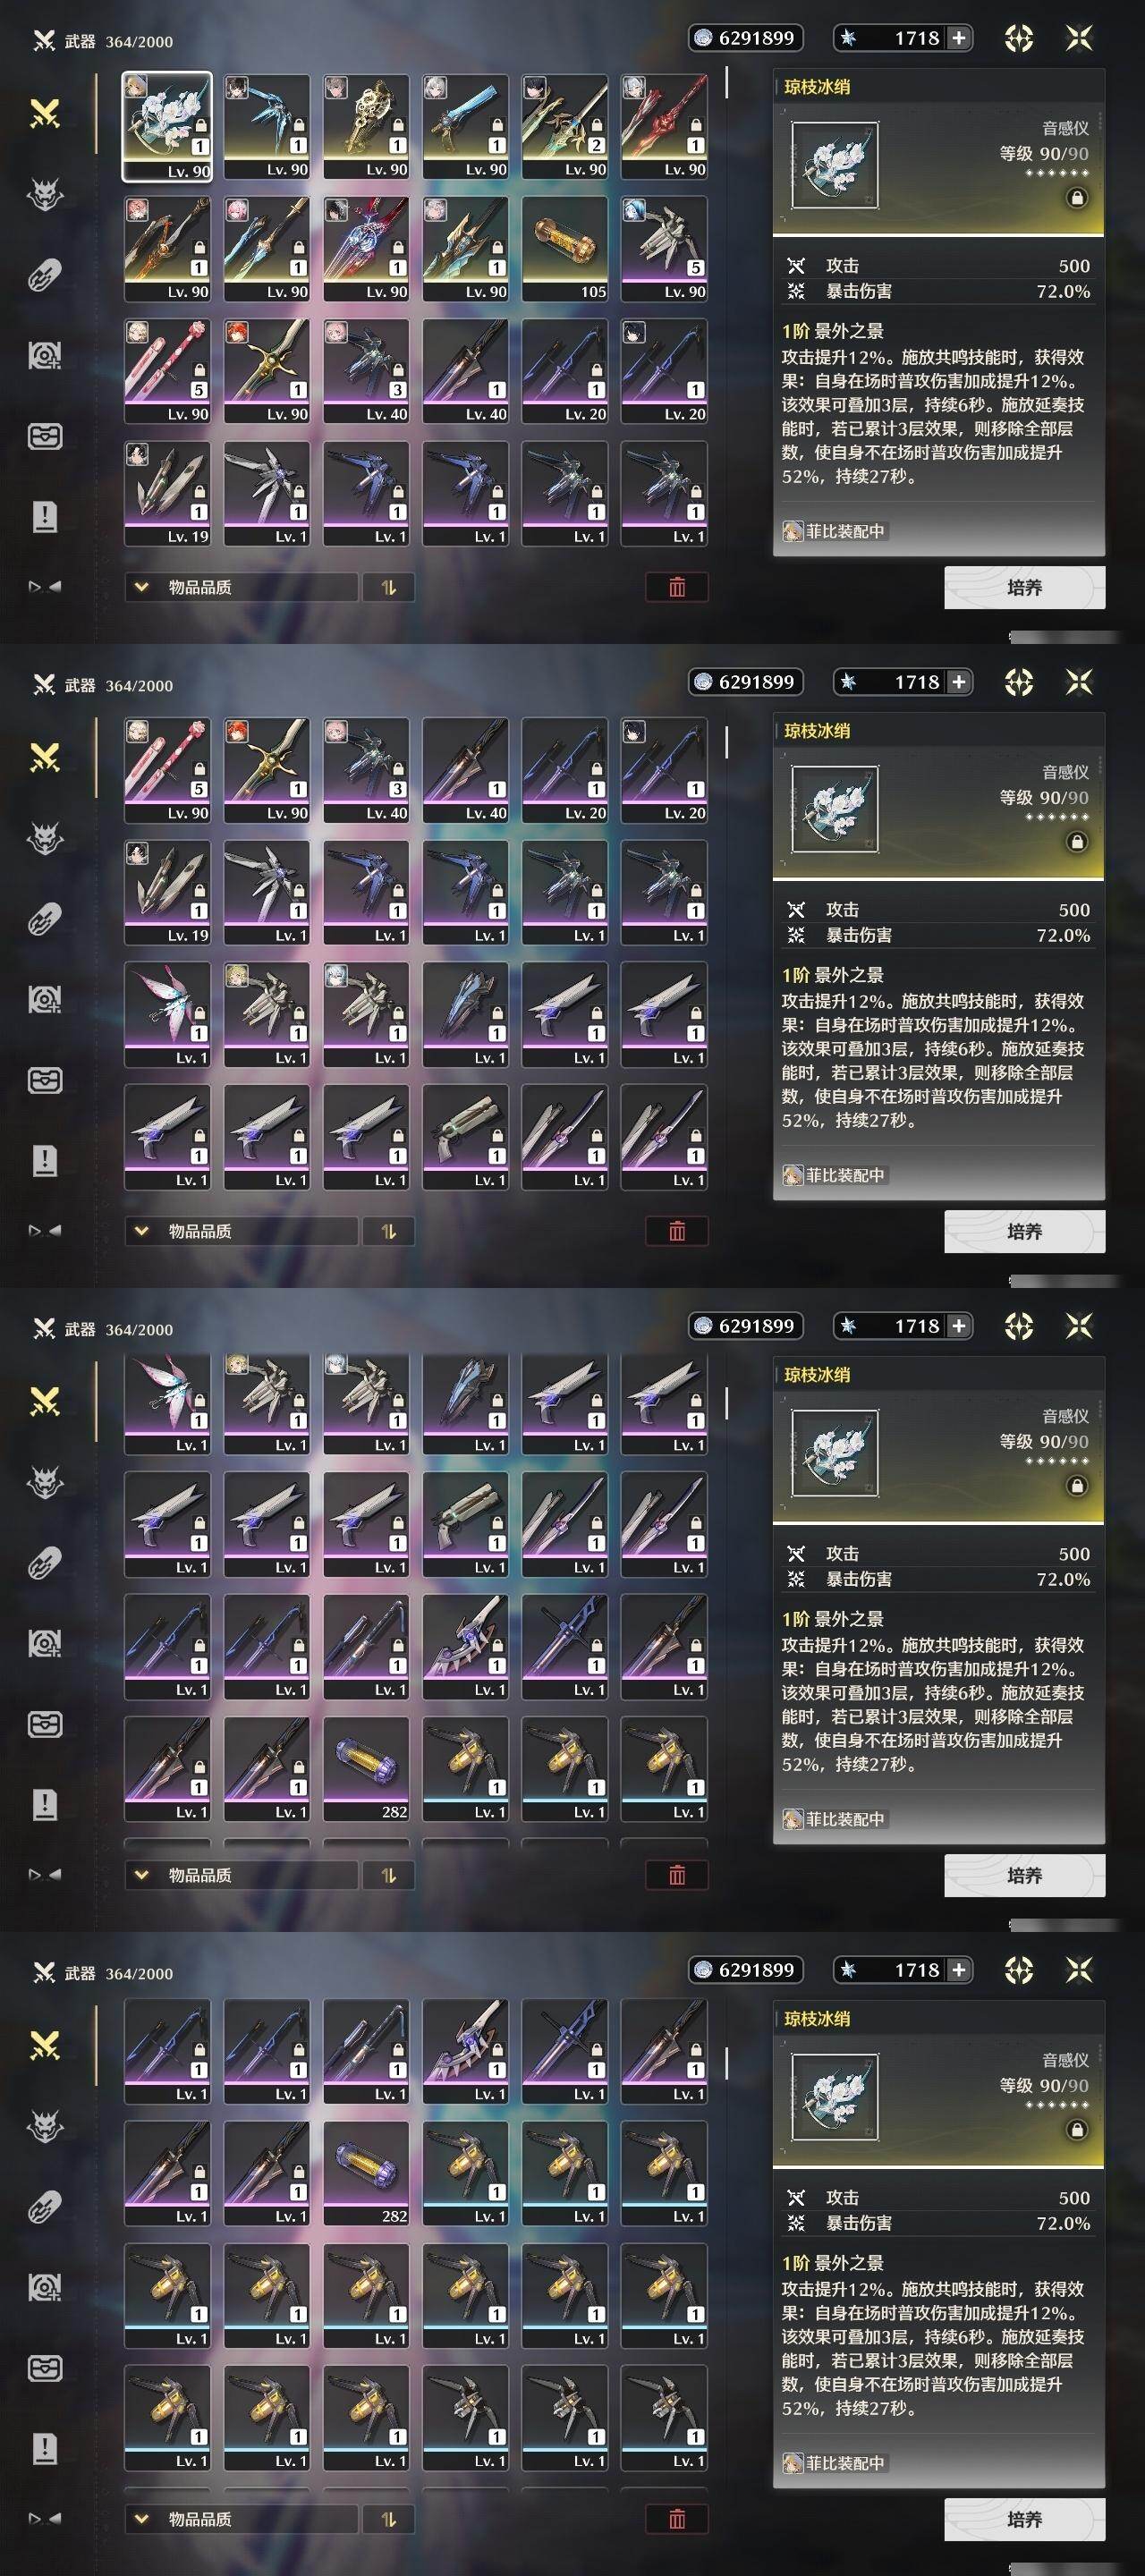Open the capsule materials tab in topmost sidebar

click(x=44, y=275)
